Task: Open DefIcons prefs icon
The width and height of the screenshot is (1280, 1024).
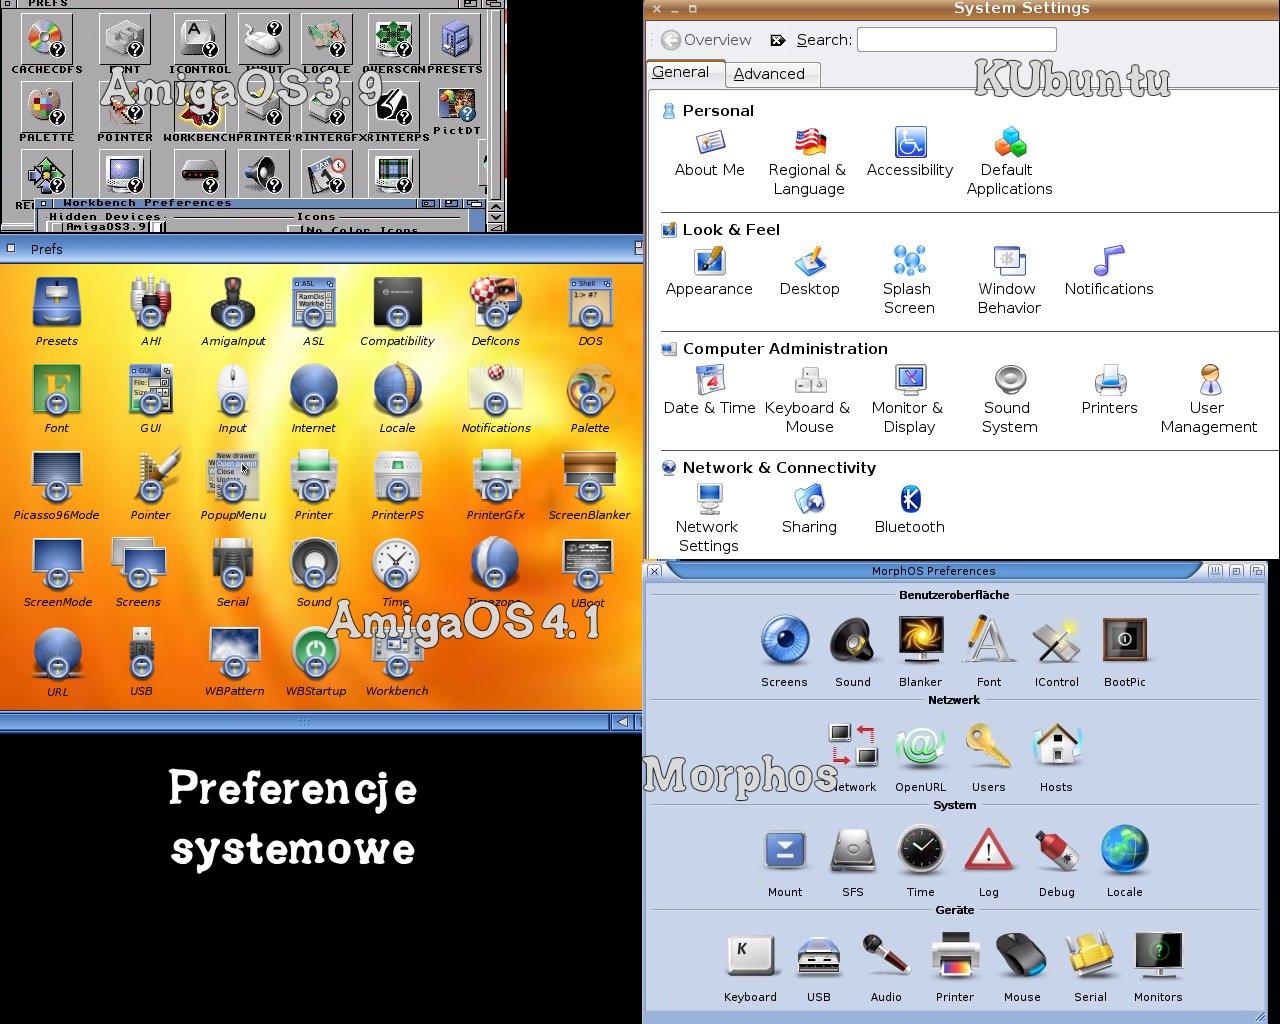Action: [495, 303]
